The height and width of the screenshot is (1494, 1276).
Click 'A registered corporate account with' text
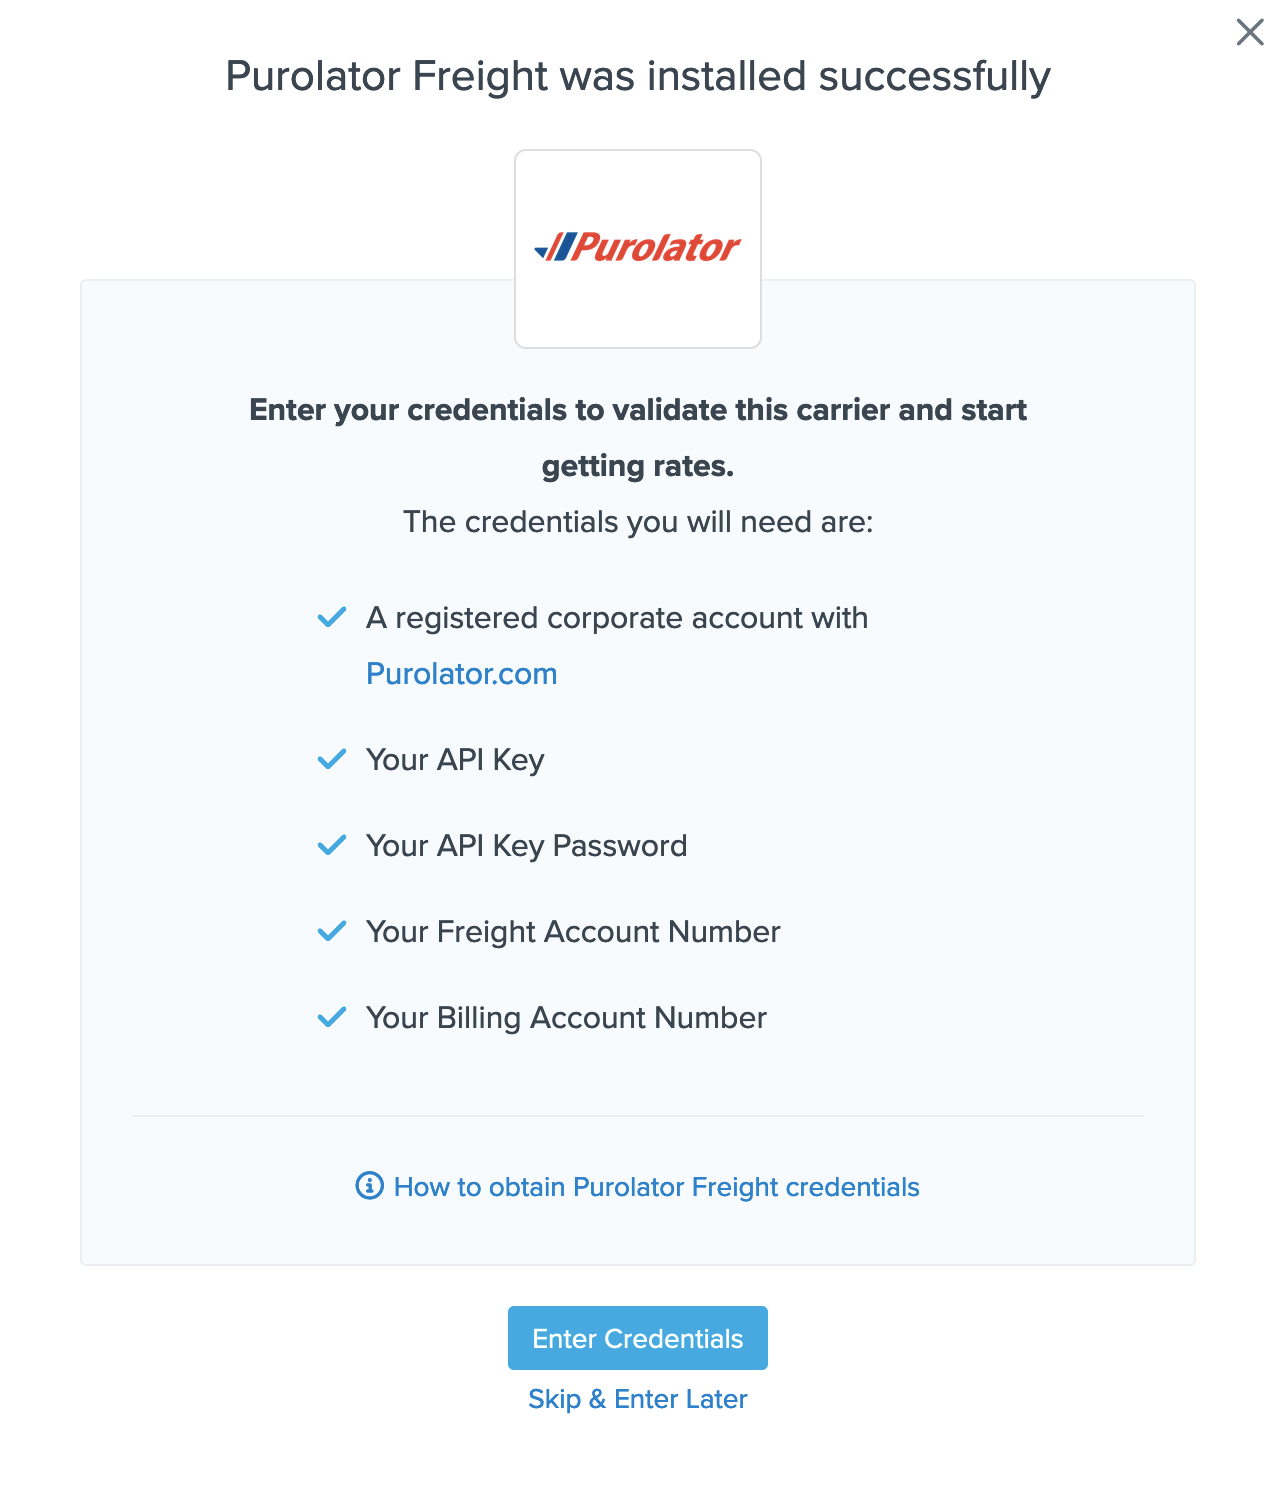(617, 618)
